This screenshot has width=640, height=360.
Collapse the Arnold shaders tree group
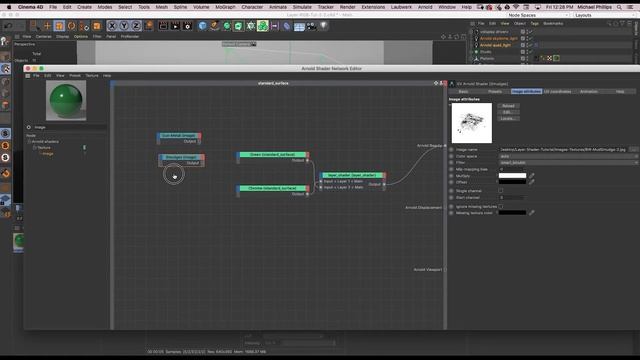tap(29, 142)
